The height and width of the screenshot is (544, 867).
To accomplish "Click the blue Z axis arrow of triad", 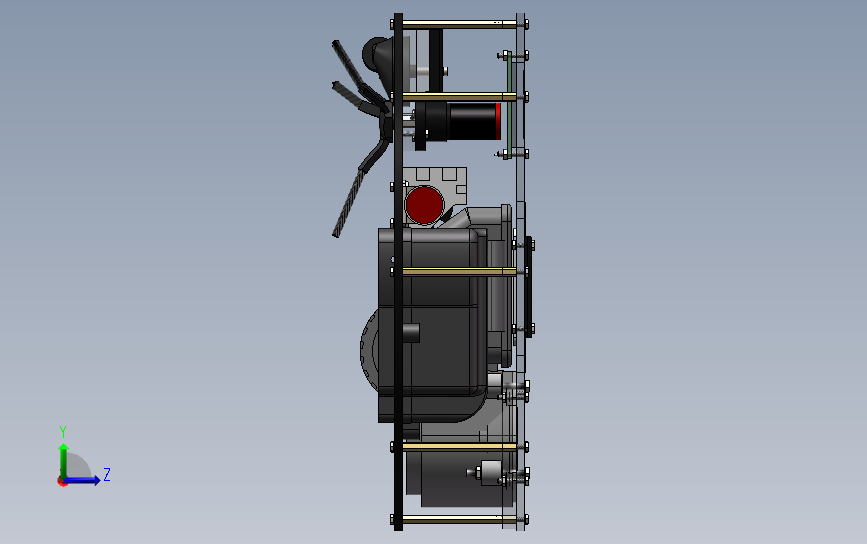I will pyautogui.click(x=82, y=480).
